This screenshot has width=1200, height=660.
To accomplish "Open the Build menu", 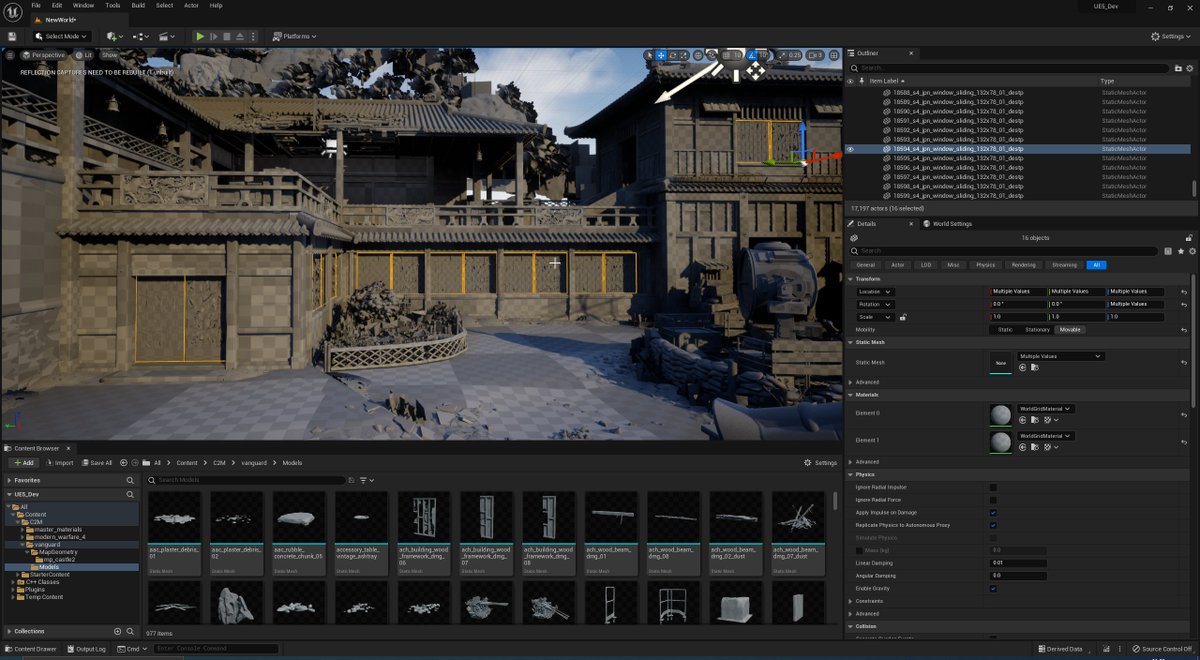I will point(139,5).
